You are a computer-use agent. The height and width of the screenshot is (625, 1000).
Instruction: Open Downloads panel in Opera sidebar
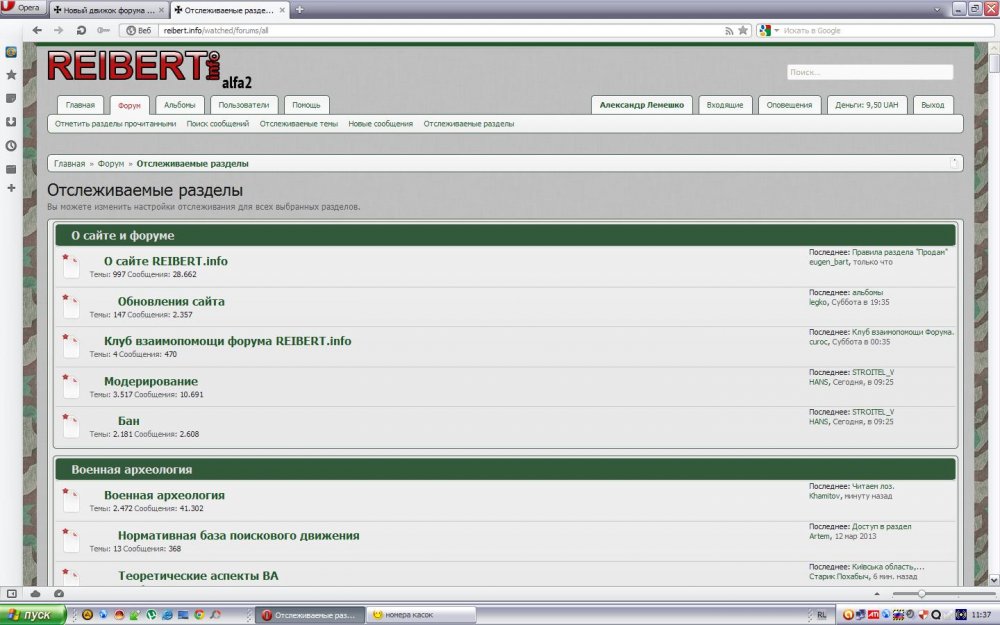[11, 122]
